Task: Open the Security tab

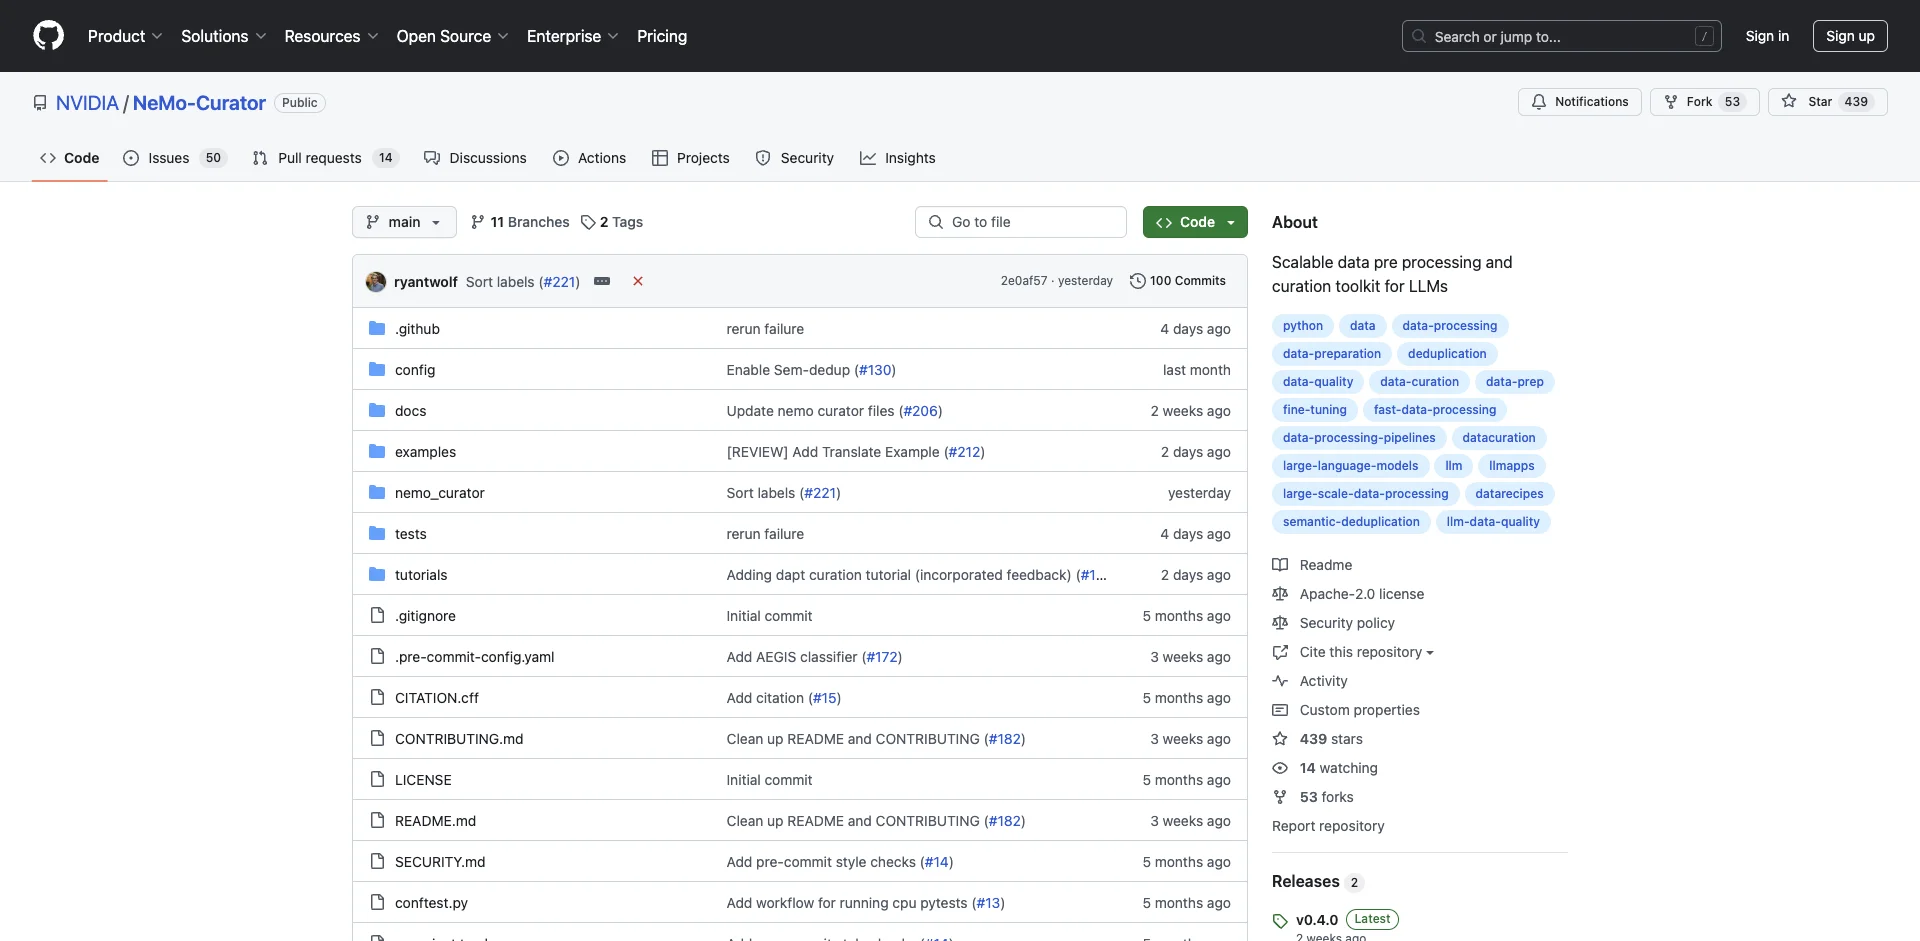Action: (795, 158)
